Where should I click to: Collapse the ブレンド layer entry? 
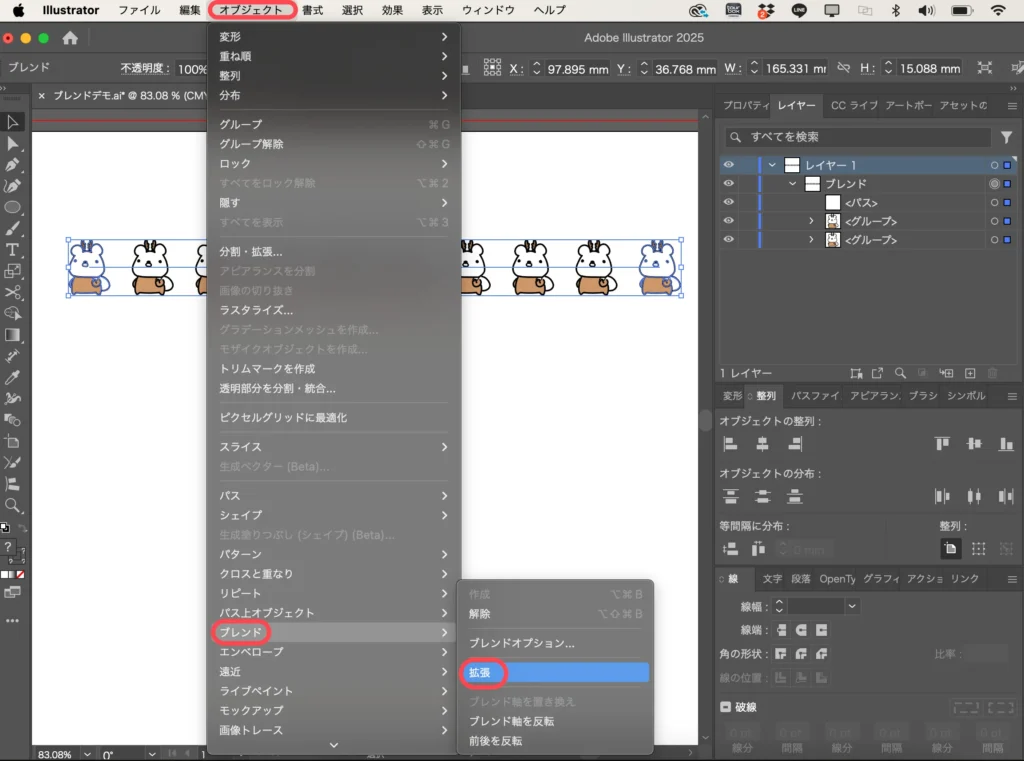[x=793, y=184]
